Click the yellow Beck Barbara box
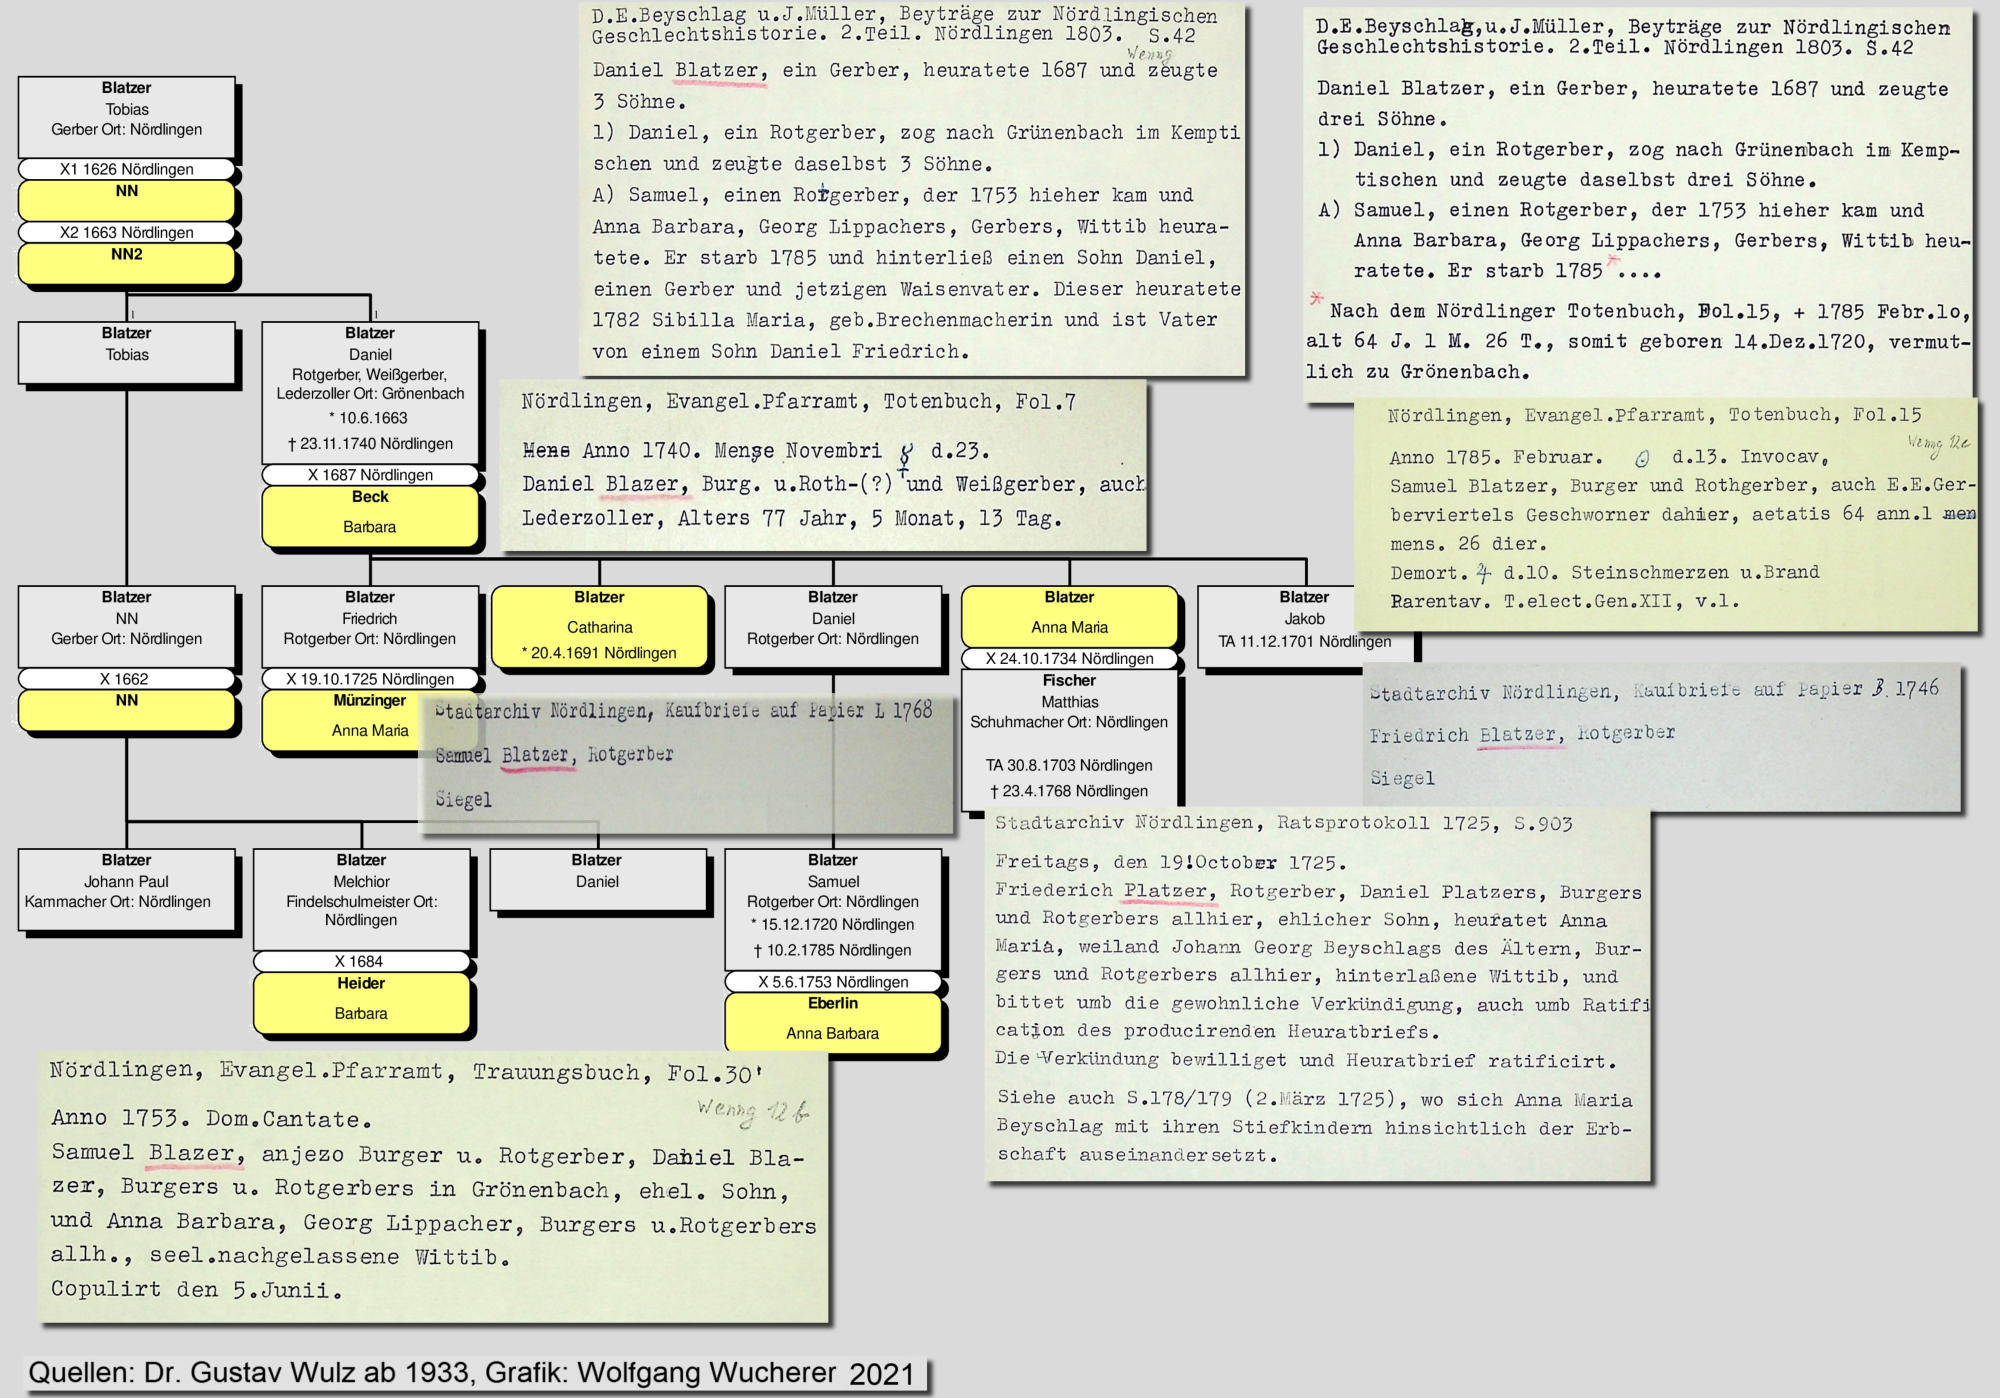Viewport: 2000px width, 1398px height. (370, 514)
